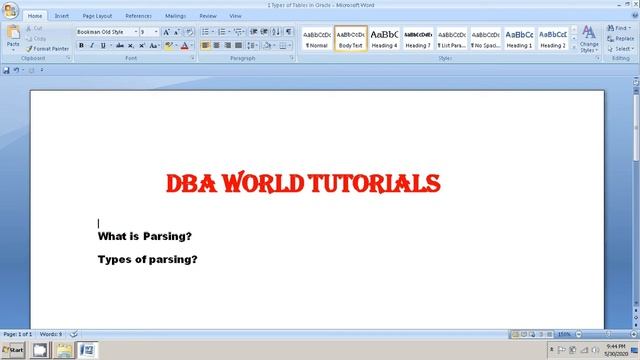This screenshot has height=360, width=640.
Task: Open the Numbering list dropdown
Action: point(229,32)
